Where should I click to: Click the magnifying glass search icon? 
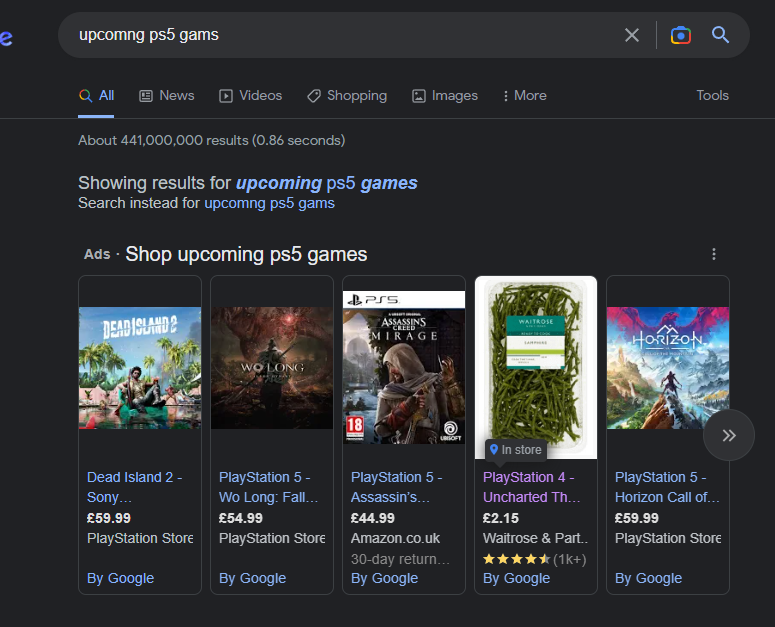[x=720, y=35]
